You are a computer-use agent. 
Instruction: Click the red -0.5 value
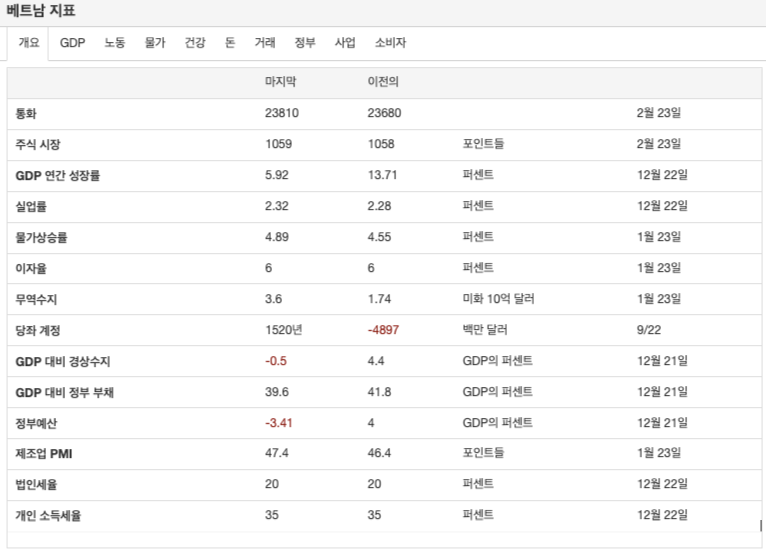point(276,361)
